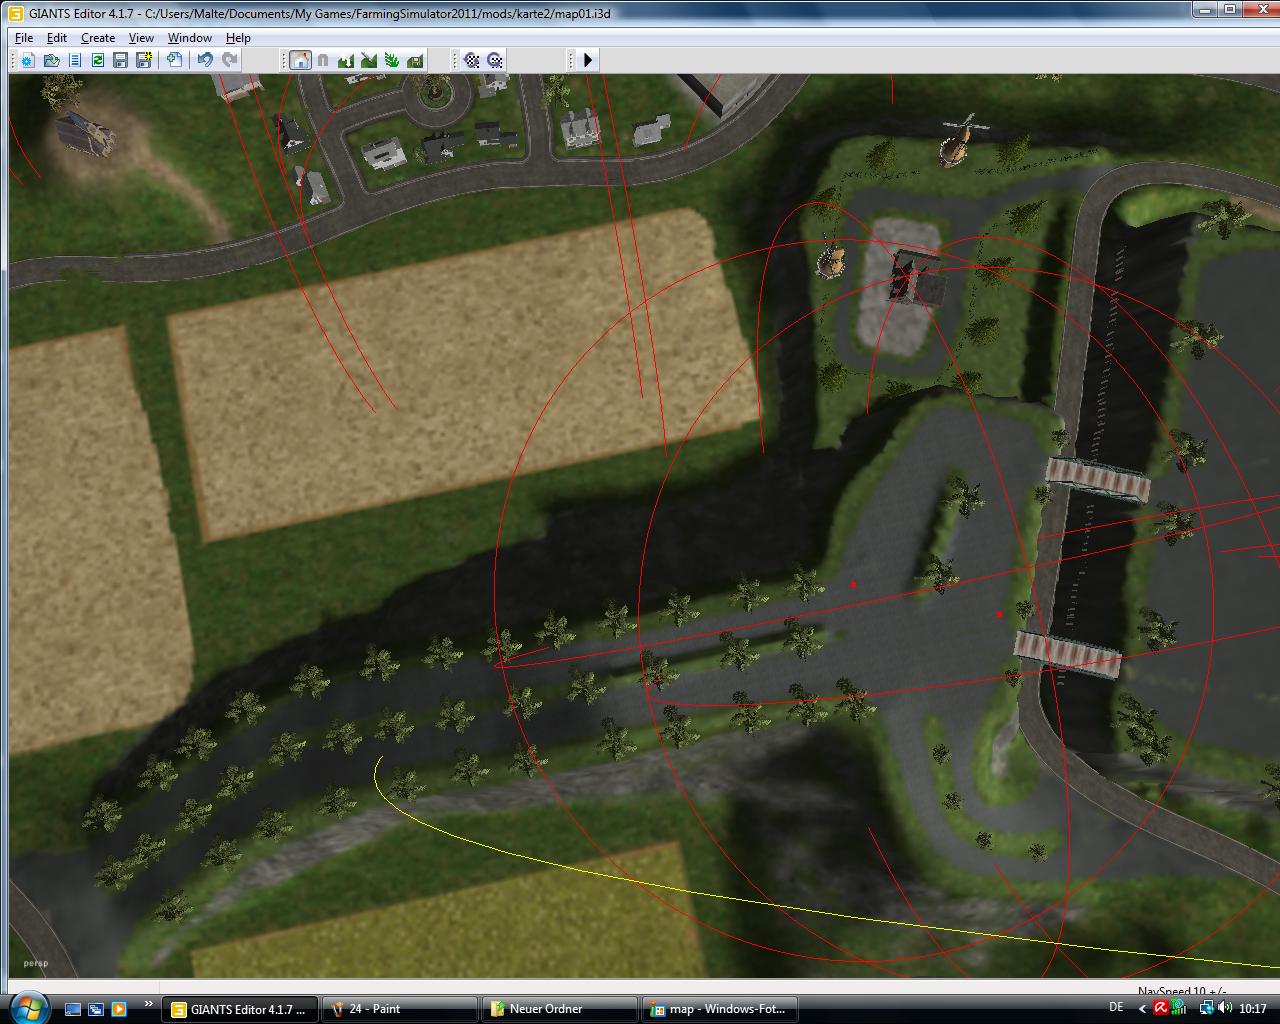Expand hidden system tray icons

pyautogui.click(x=1142, y=1008)
